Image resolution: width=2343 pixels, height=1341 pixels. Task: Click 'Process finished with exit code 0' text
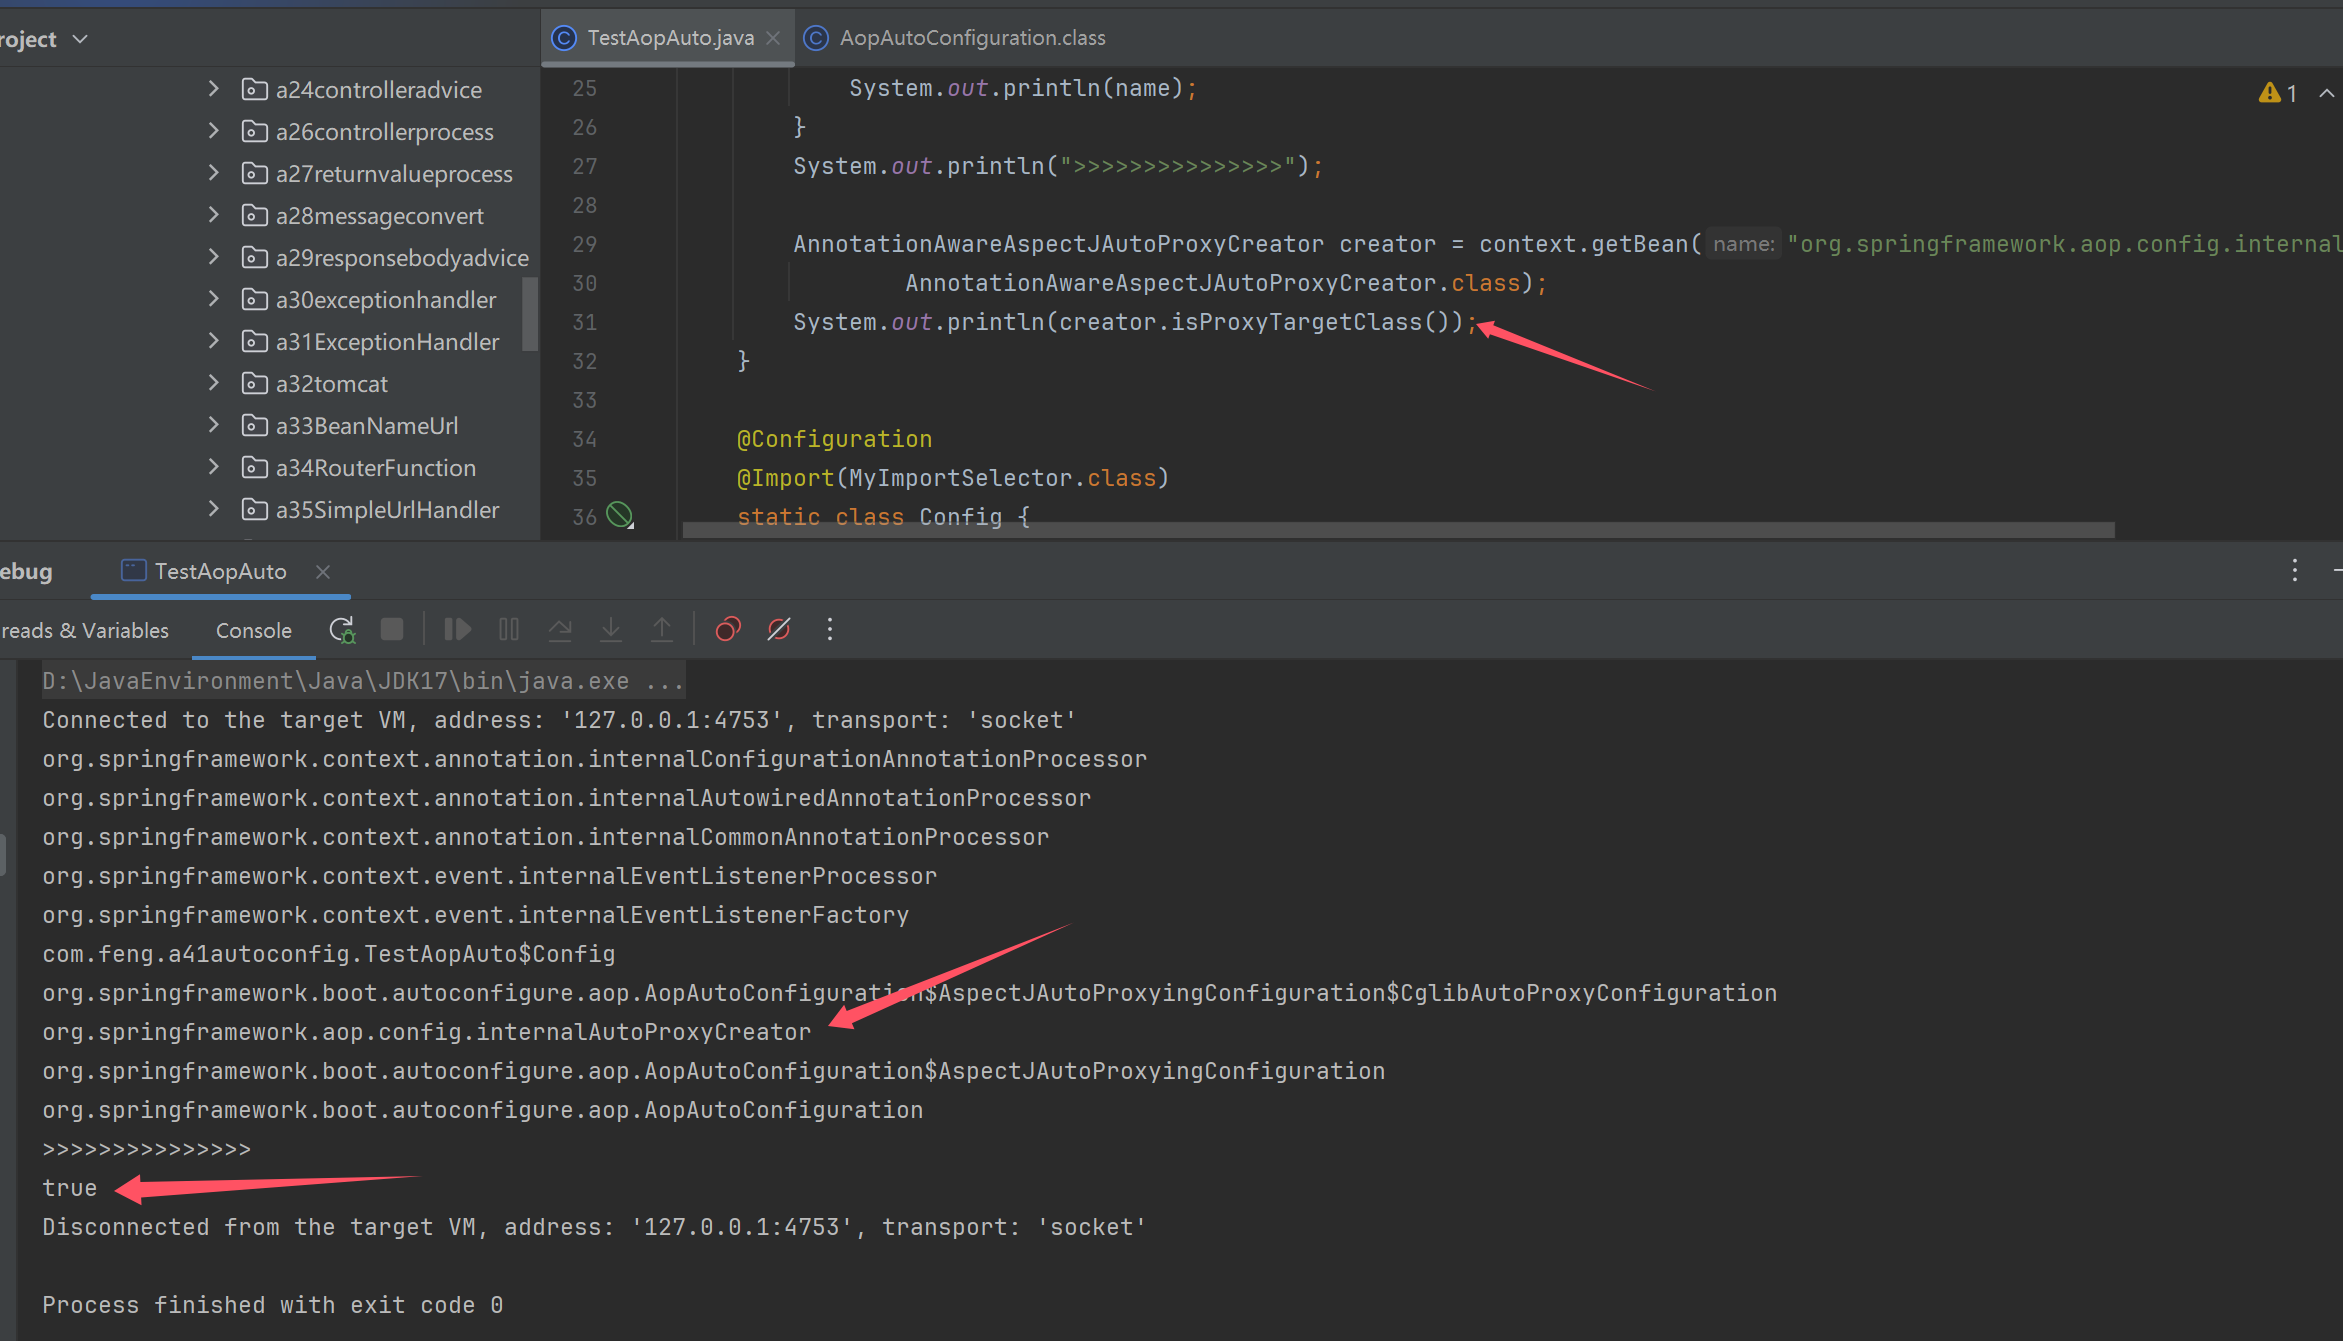(272, 1305)
